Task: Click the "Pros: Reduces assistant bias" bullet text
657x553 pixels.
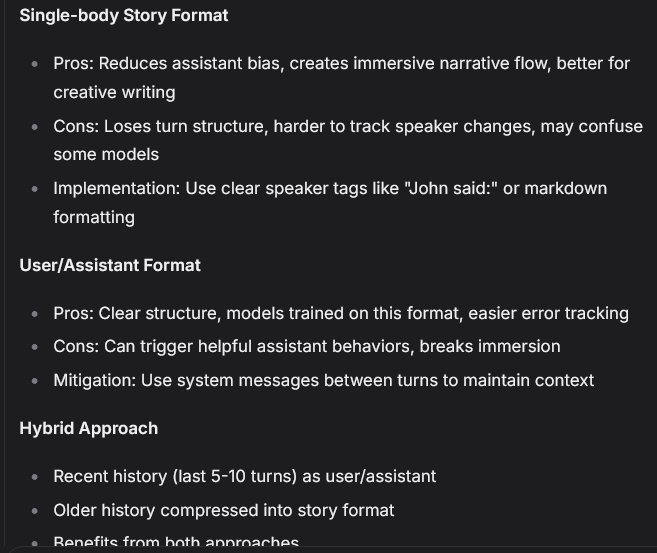Action: click(x=169, y=64)
